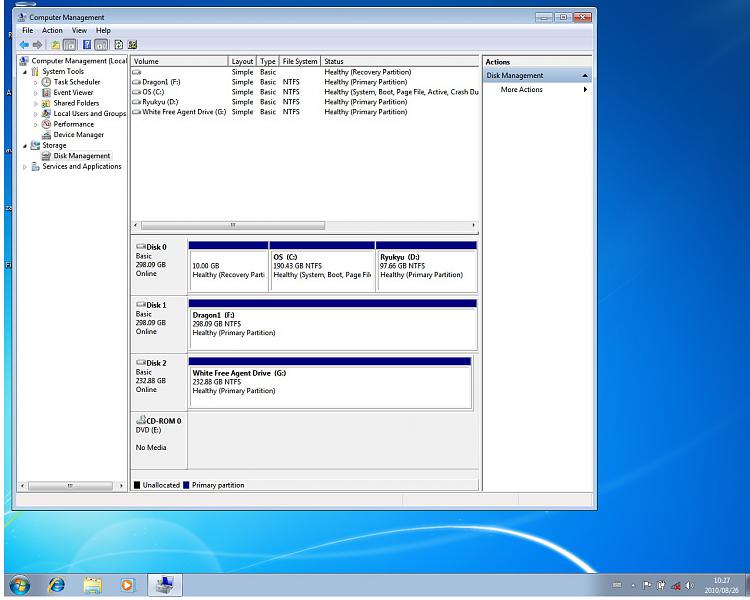Click volume list horizontal scrollbar thumb
Viewport: 750px width, 600px height.
[x=233, y=225]
